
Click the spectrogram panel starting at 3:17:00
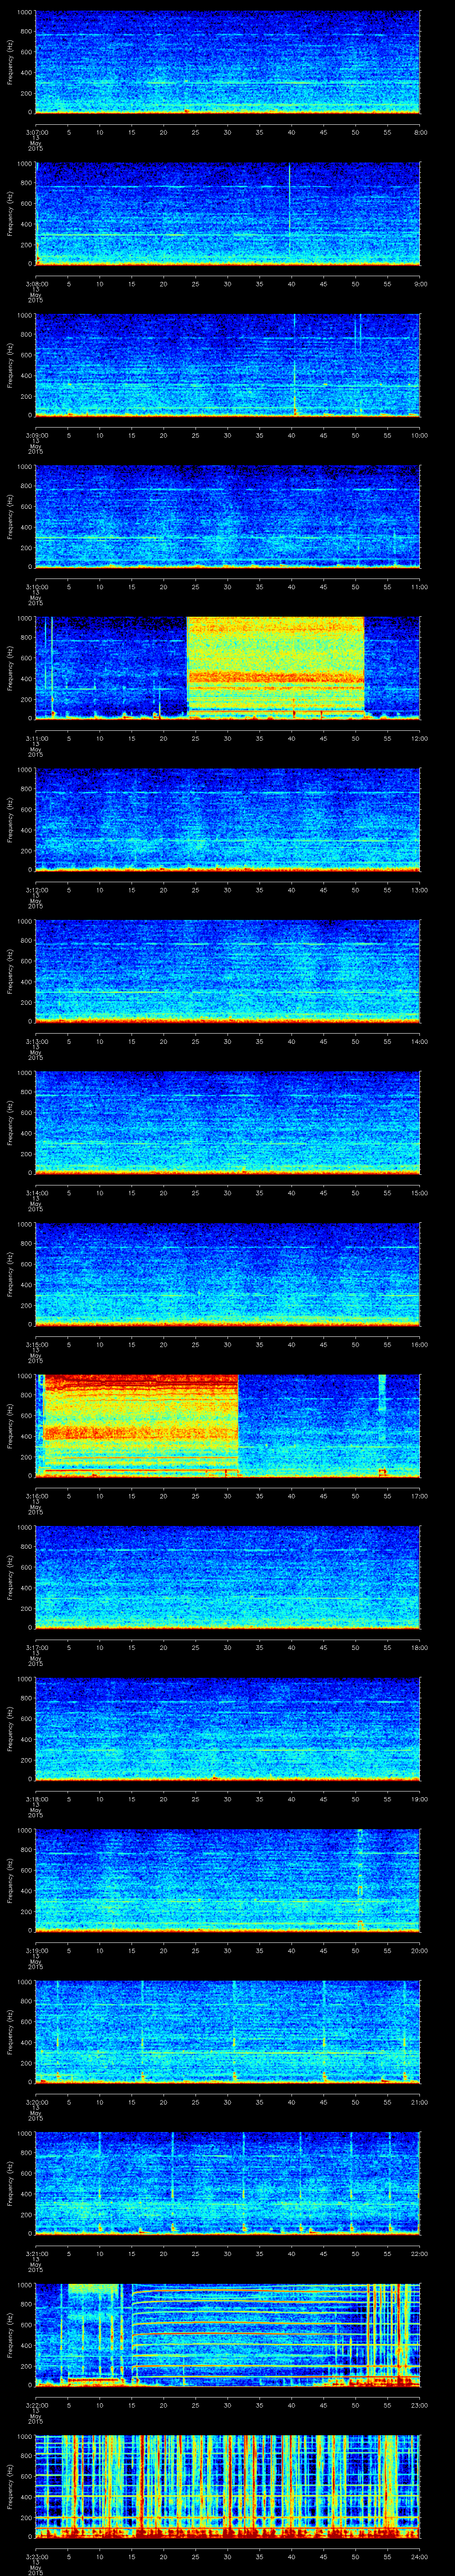(228, 1578)
